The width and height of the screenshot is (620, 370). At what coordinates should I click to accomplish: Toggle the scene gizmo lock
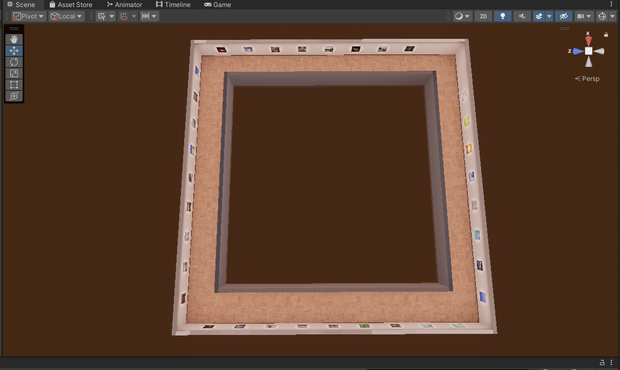click(606, 35)
